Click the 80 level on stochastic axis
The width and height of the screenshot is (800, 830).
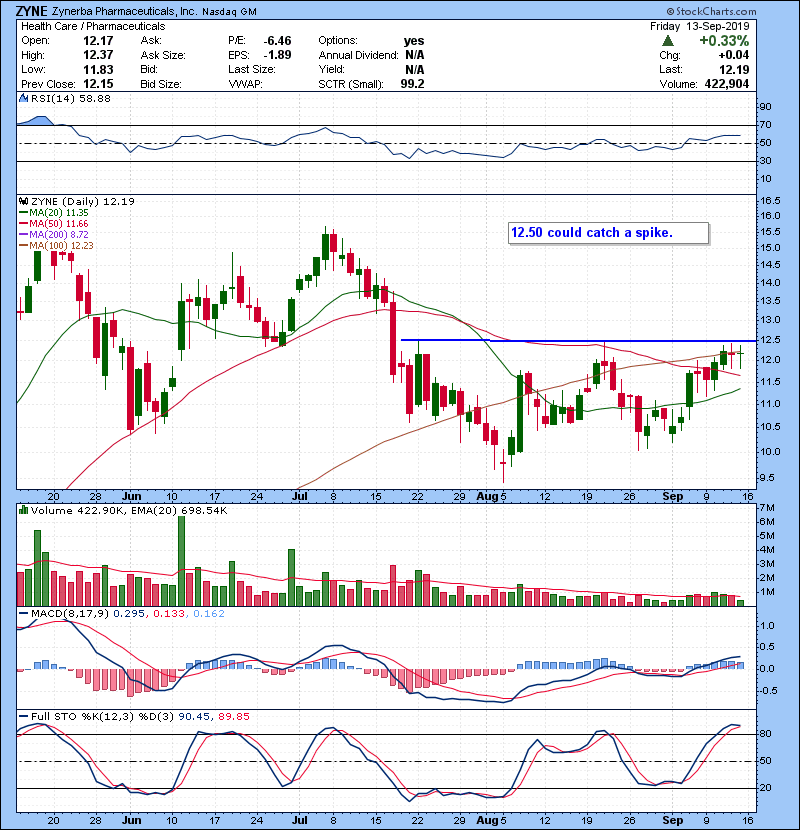click(x=766, y=734)
